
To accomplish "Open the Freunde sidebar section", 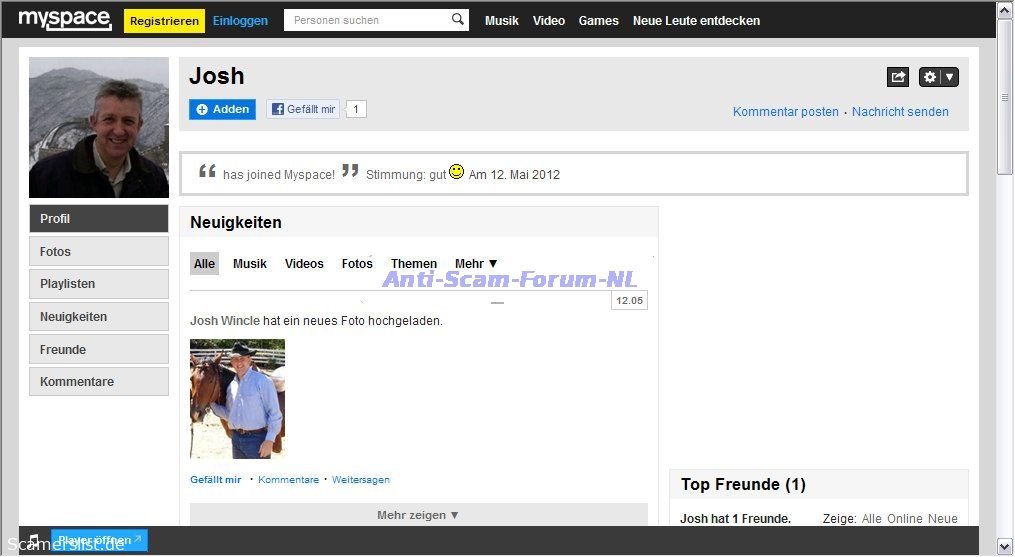I will 98,350.
